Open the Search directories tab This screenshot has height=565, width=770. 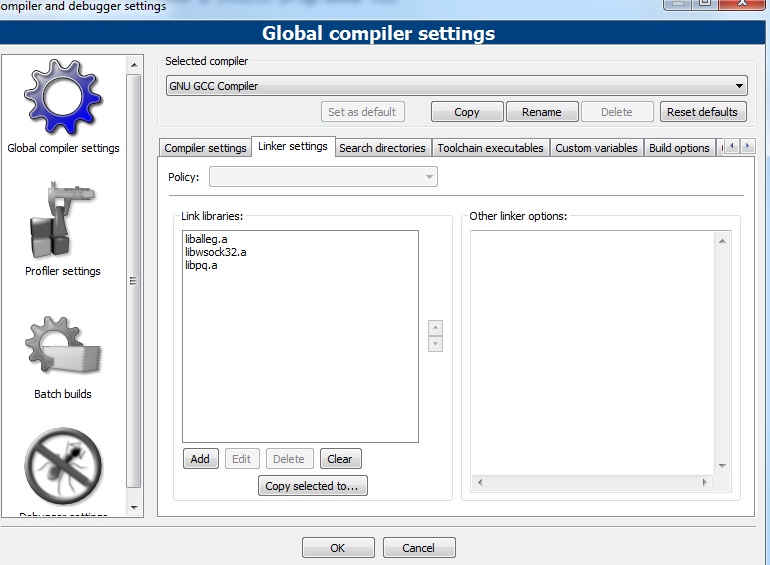pos(382,148)
